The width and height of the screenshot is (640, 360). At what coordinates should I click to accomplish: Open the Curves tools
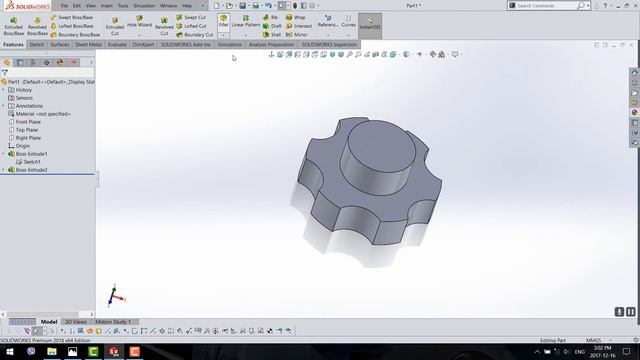point(348,21)
